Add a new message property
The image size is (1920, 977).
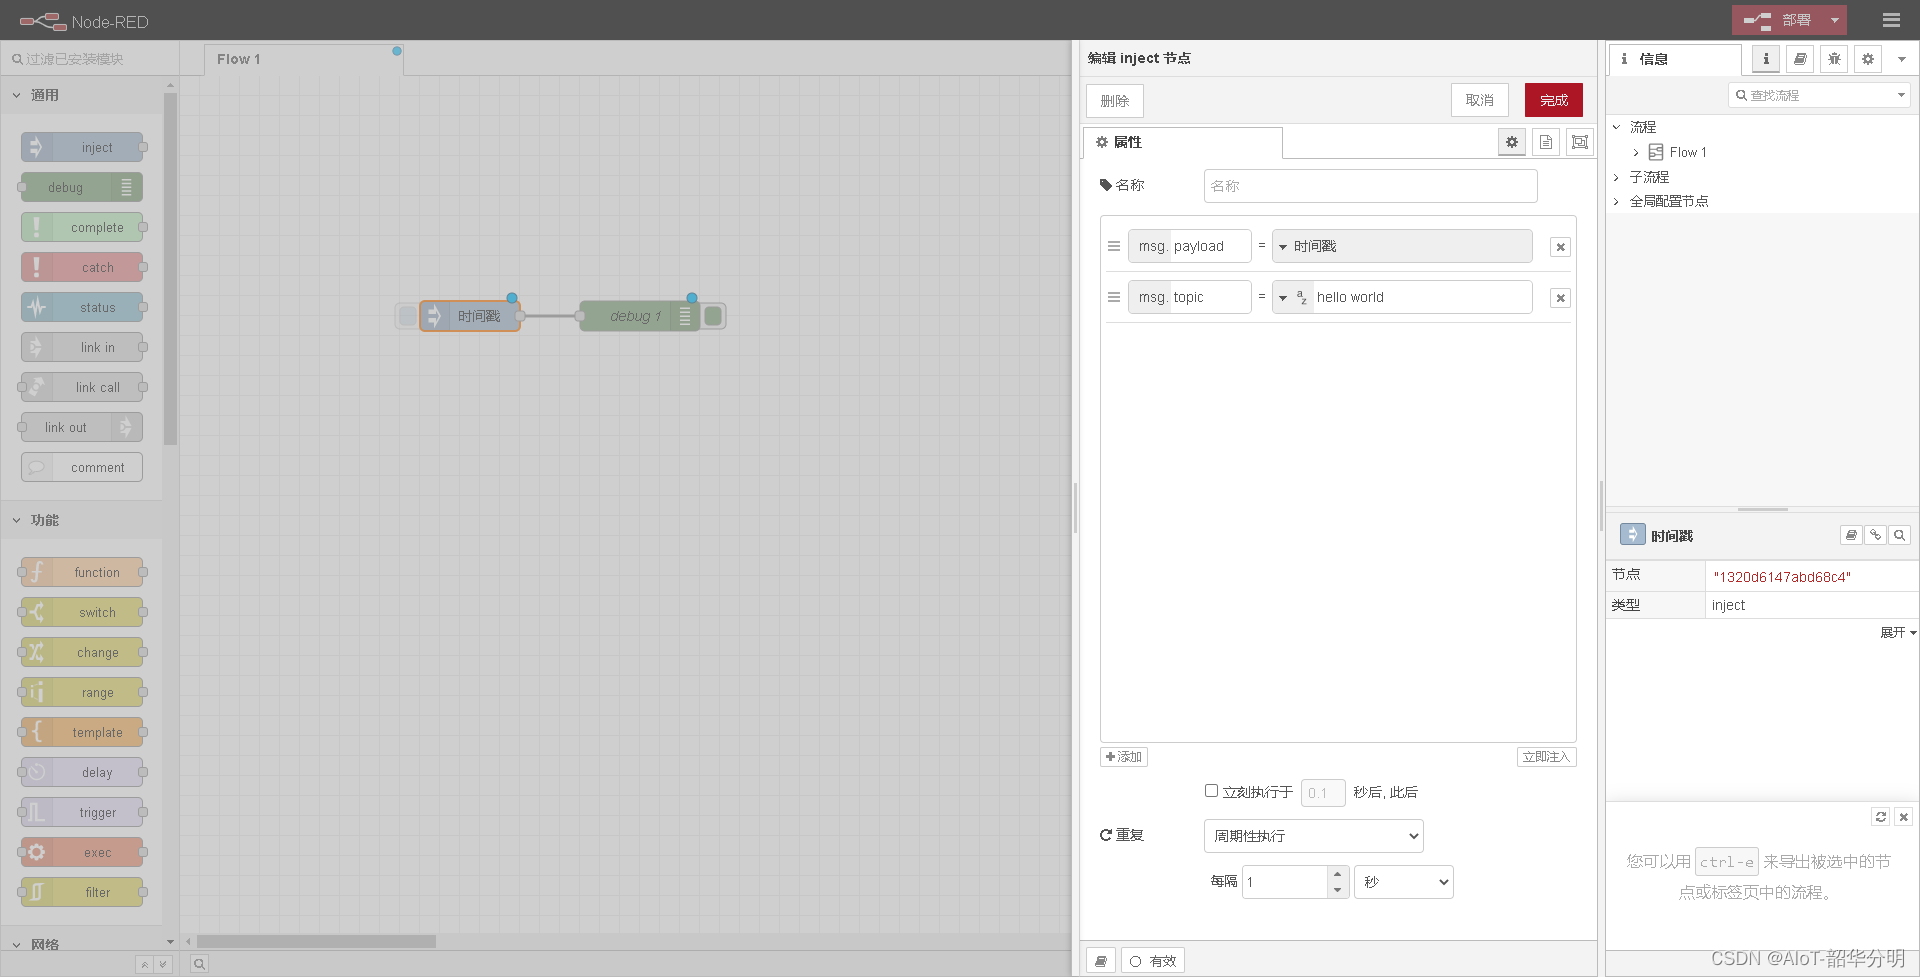1124,757
